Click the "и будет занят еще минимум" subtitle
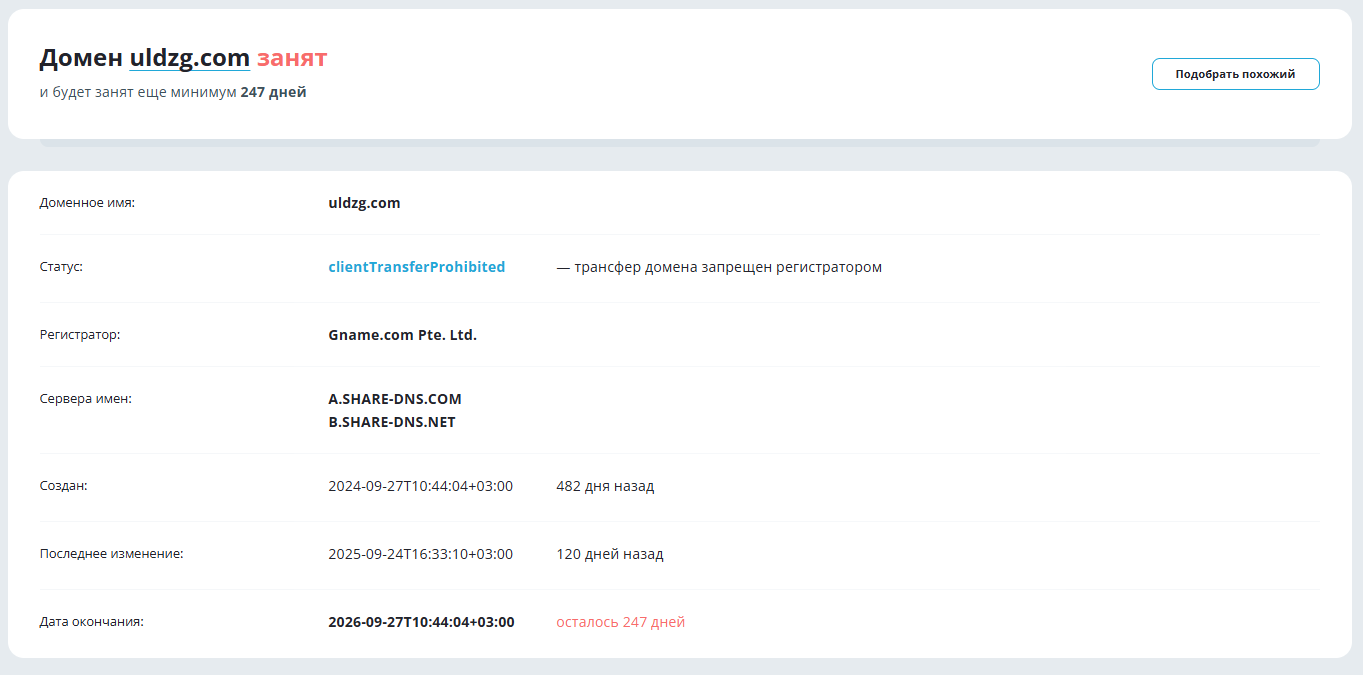Viewport: 1363px width, 675px height. click(x=138, y=92)
